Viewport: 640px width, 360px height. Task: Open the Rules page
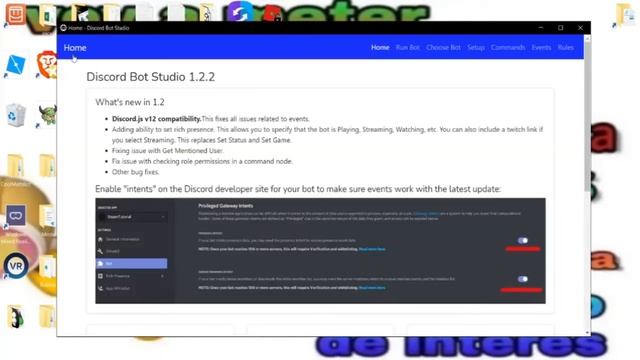pos(565,47)
